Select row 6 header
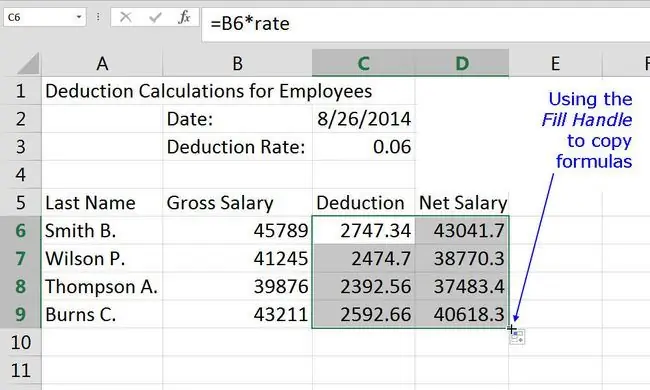650x390 pixels. (21, 230)
